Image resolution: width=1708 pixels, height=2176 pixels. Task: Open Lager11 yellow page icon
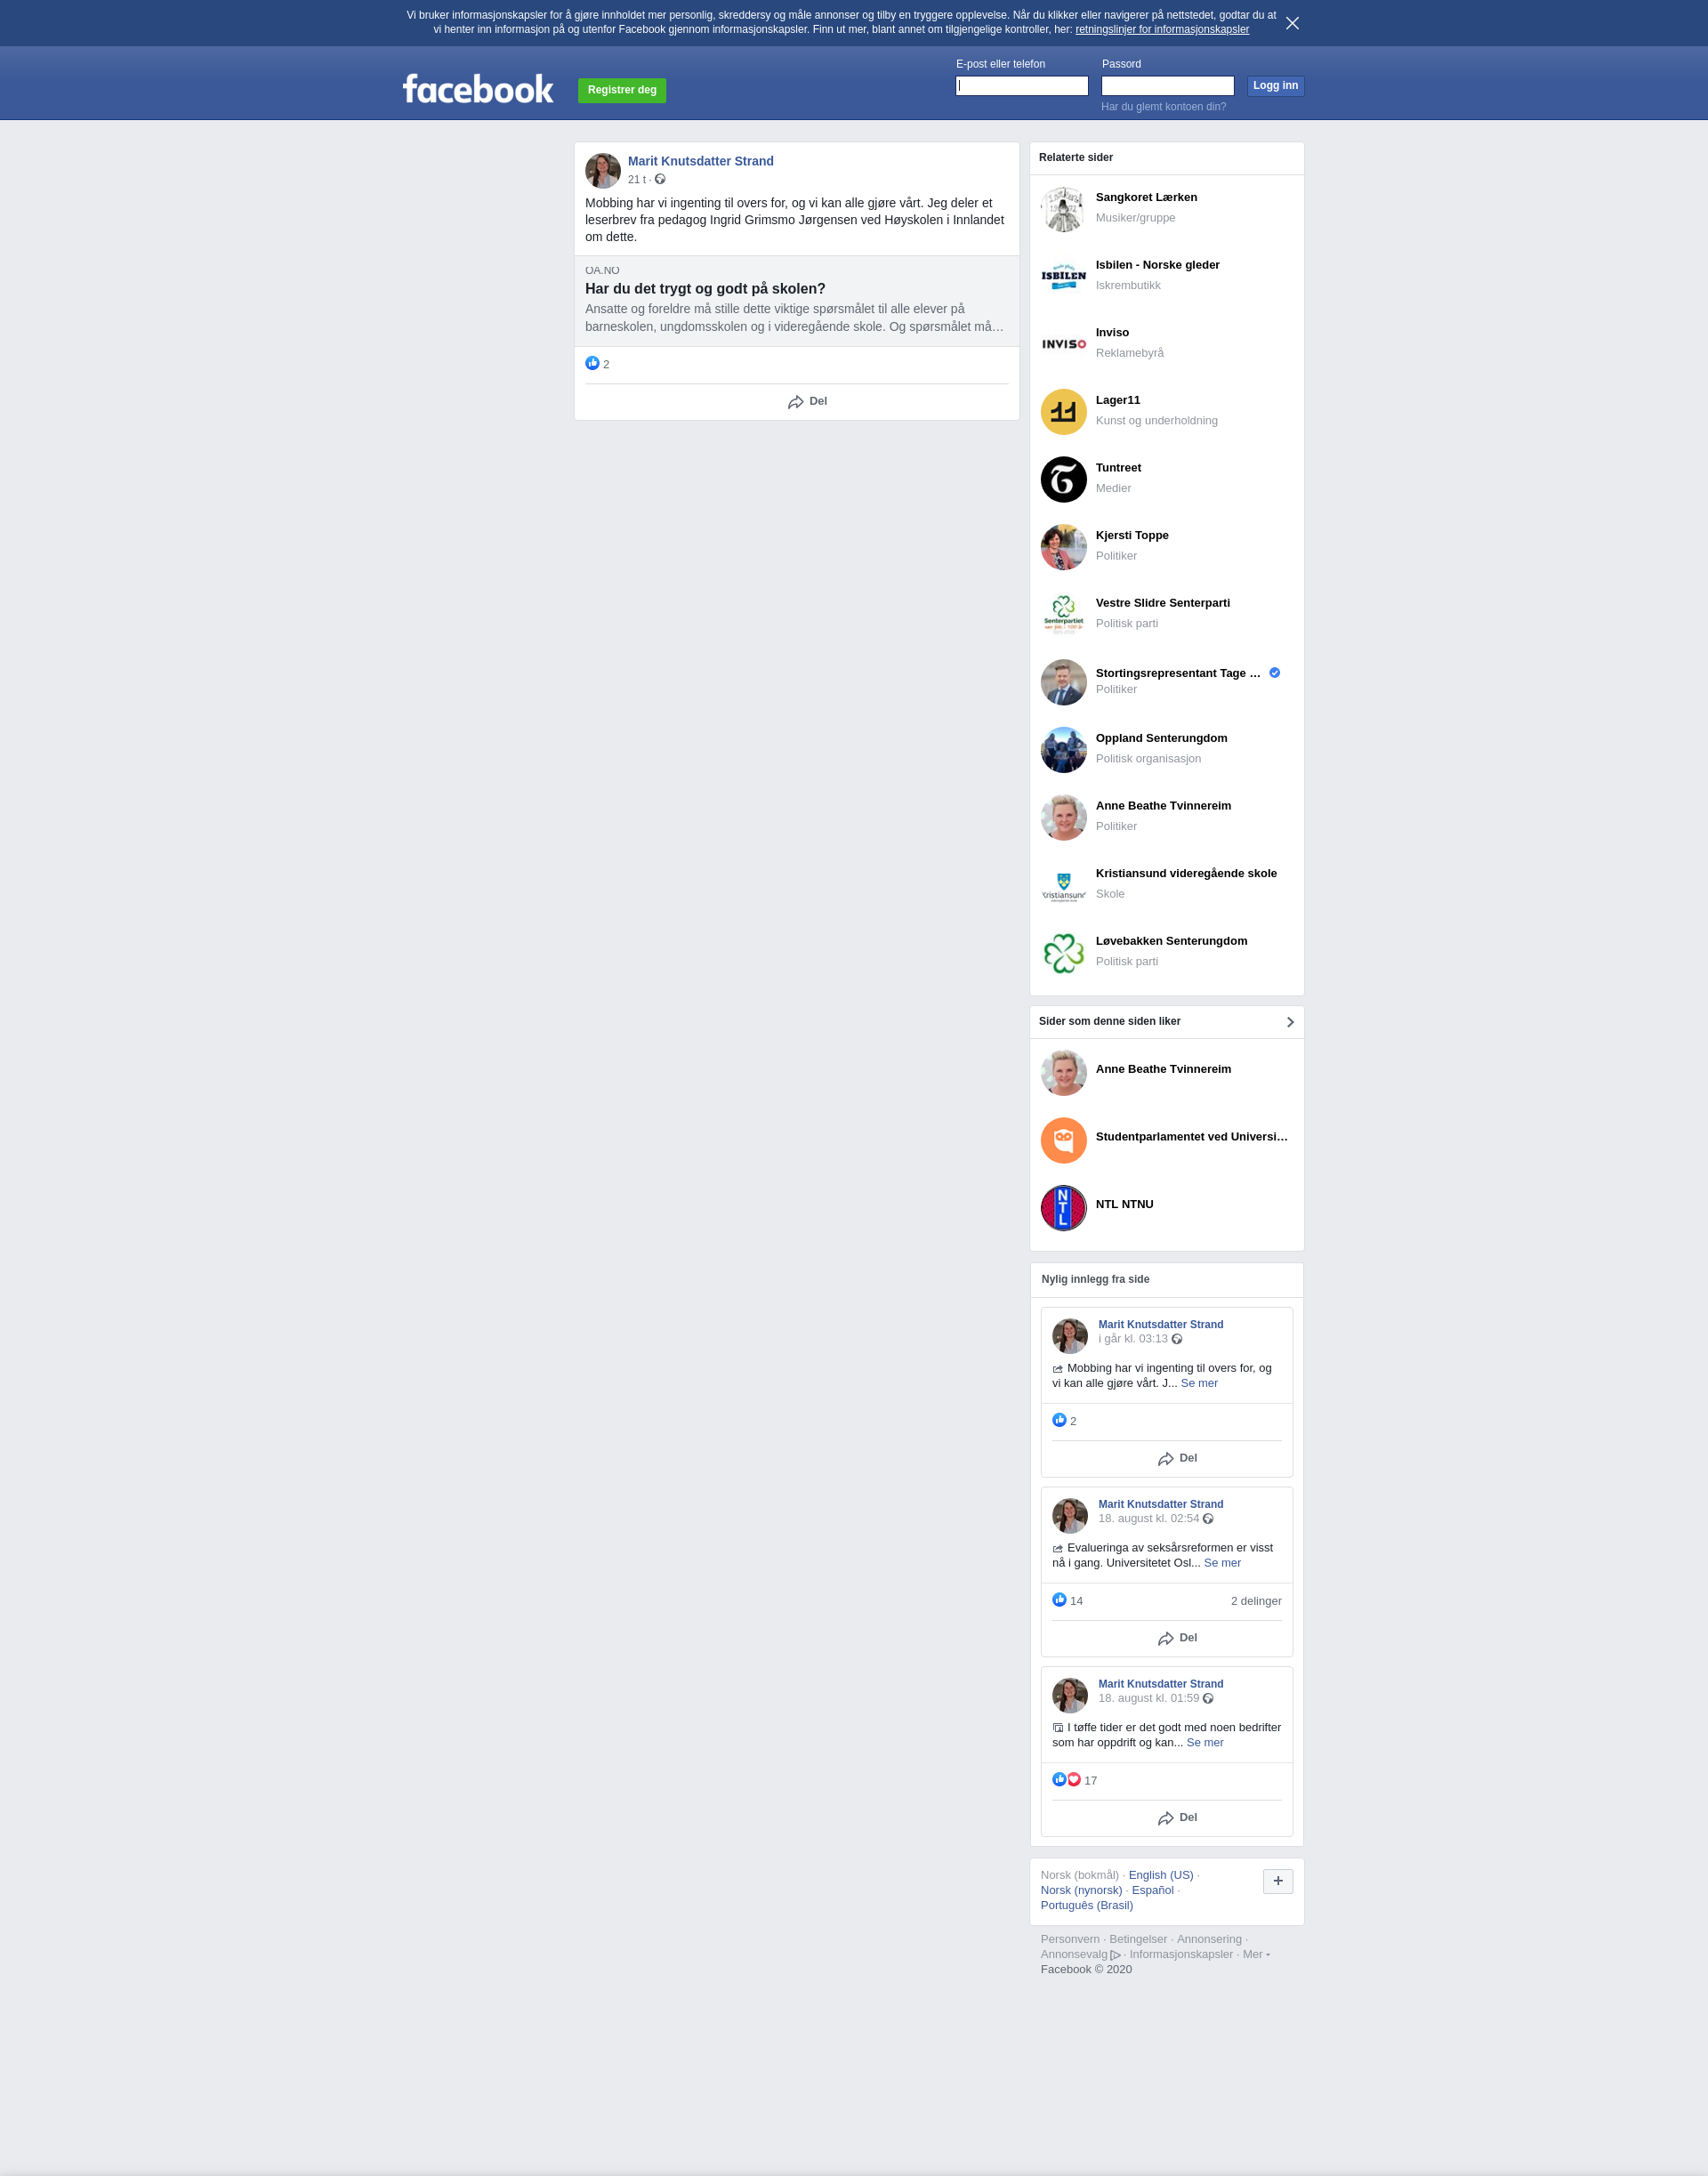pos(1063,412)
